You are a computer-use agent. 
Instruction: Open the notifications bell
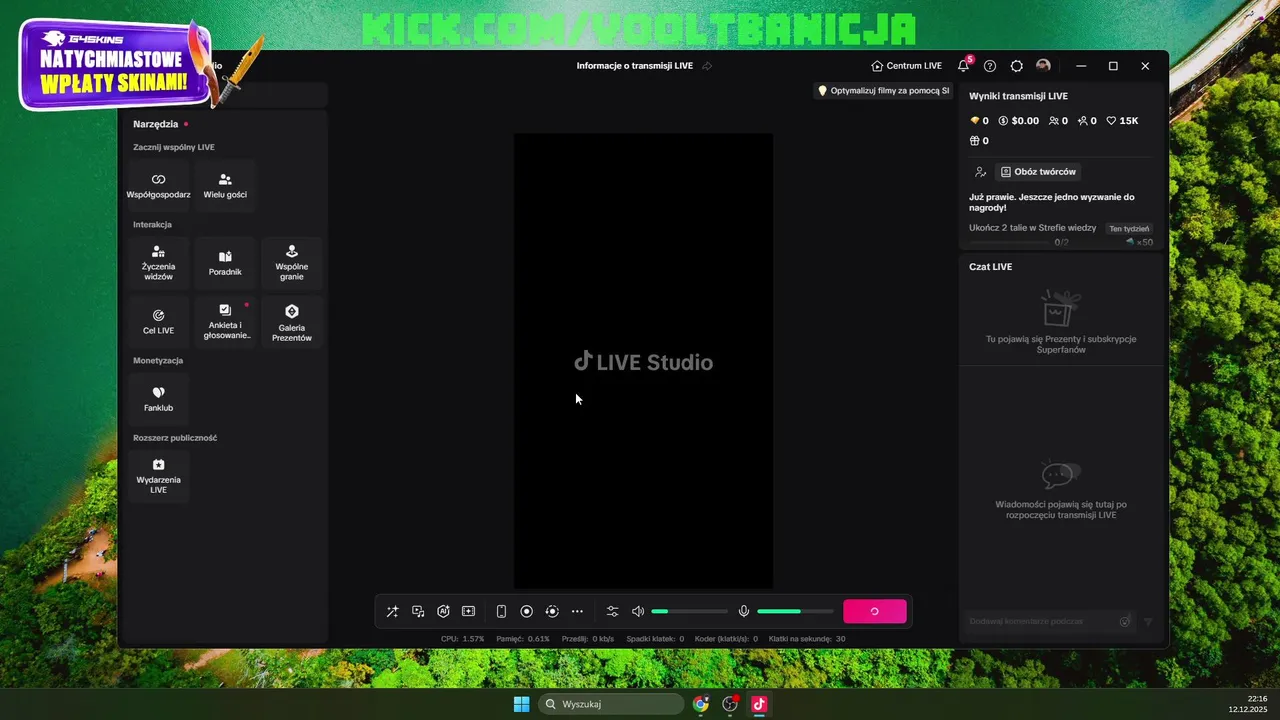[963, 65]
